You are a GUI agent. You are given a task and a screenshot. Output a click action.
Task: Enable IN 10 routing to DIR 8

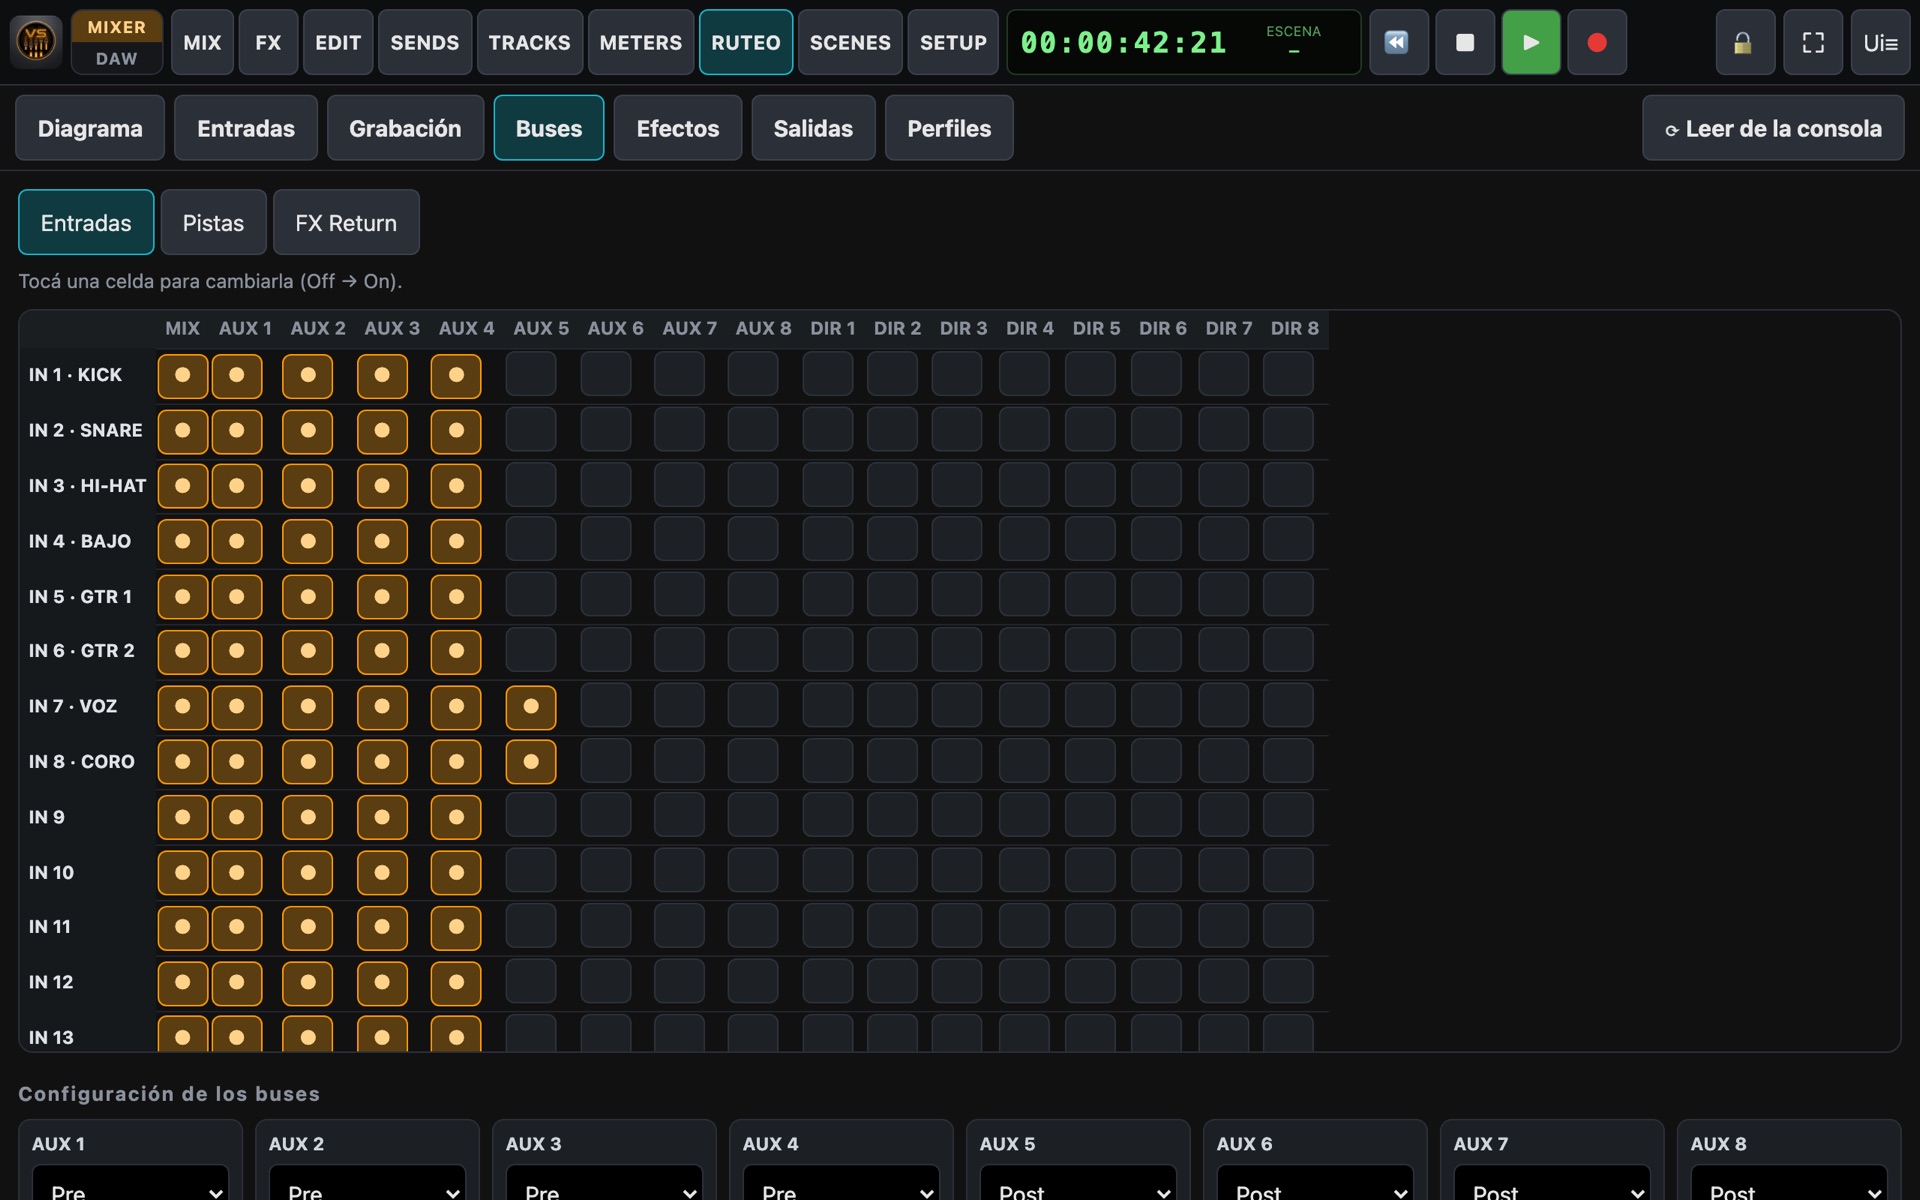(1288, 872)
